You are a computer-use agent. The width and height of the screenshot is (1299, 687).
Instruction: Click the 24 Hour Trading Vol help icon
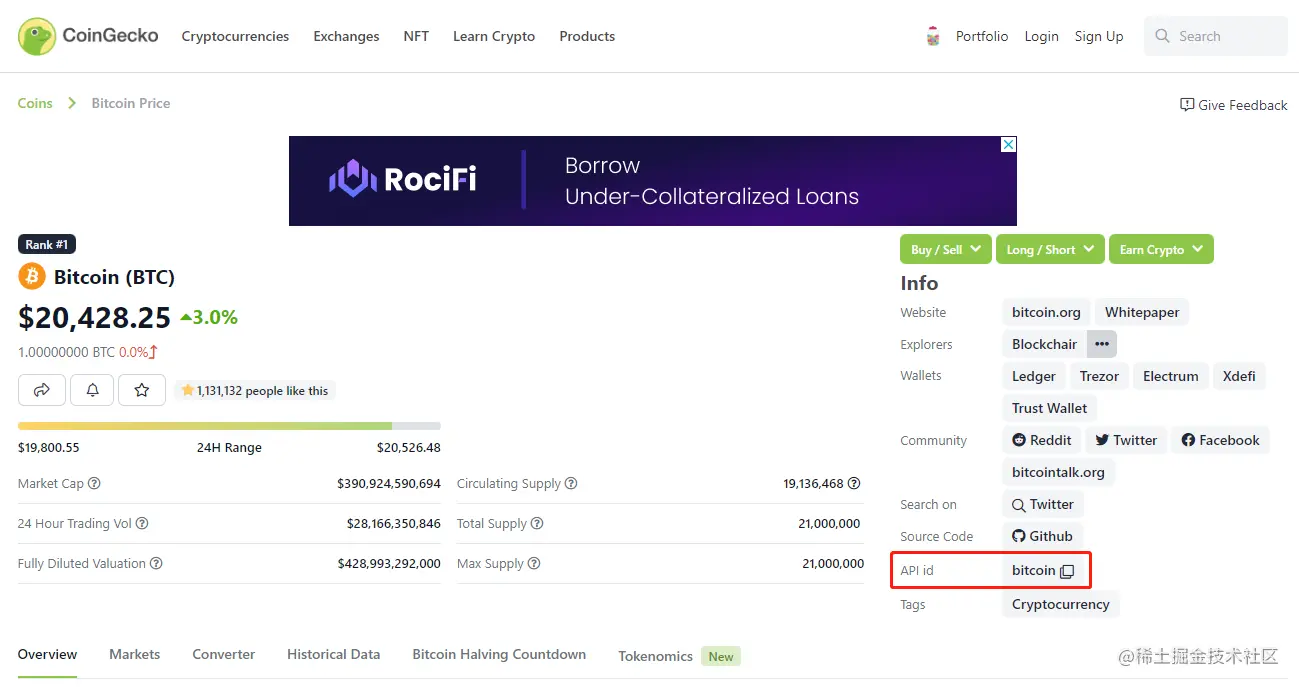[x=142, y=524]
